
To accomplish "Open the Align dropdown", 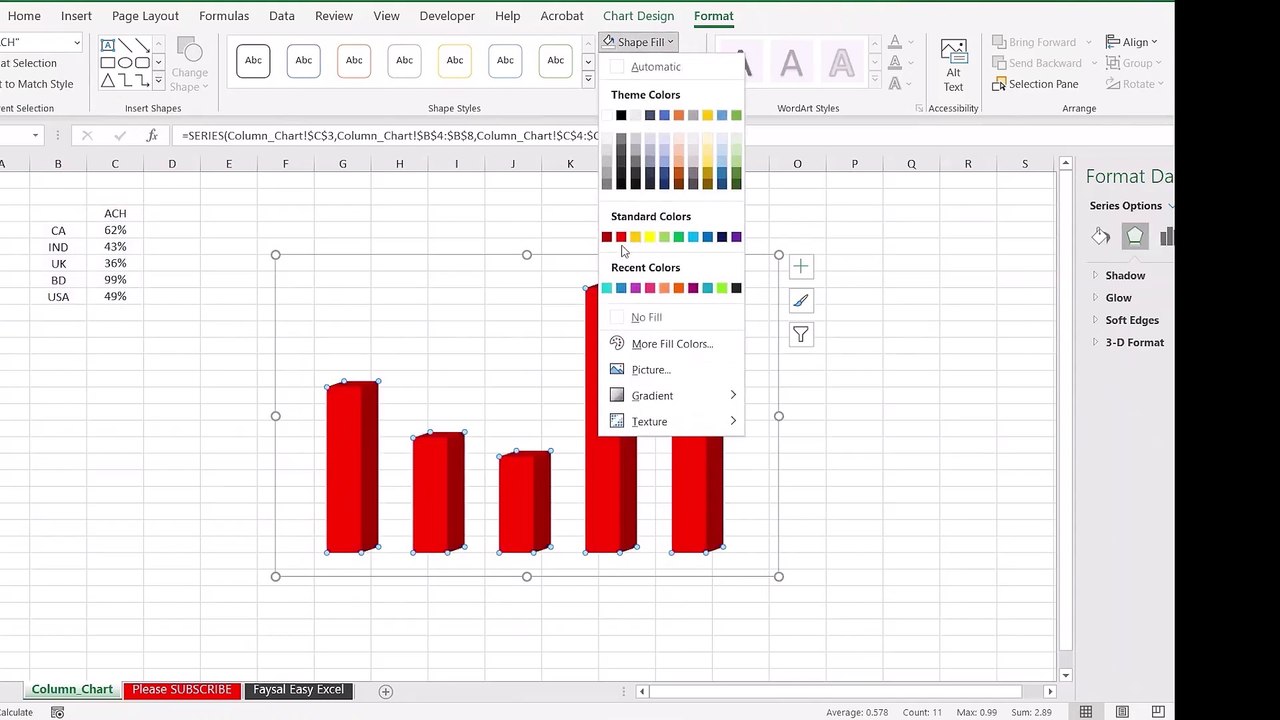I will click(1132, 42).
